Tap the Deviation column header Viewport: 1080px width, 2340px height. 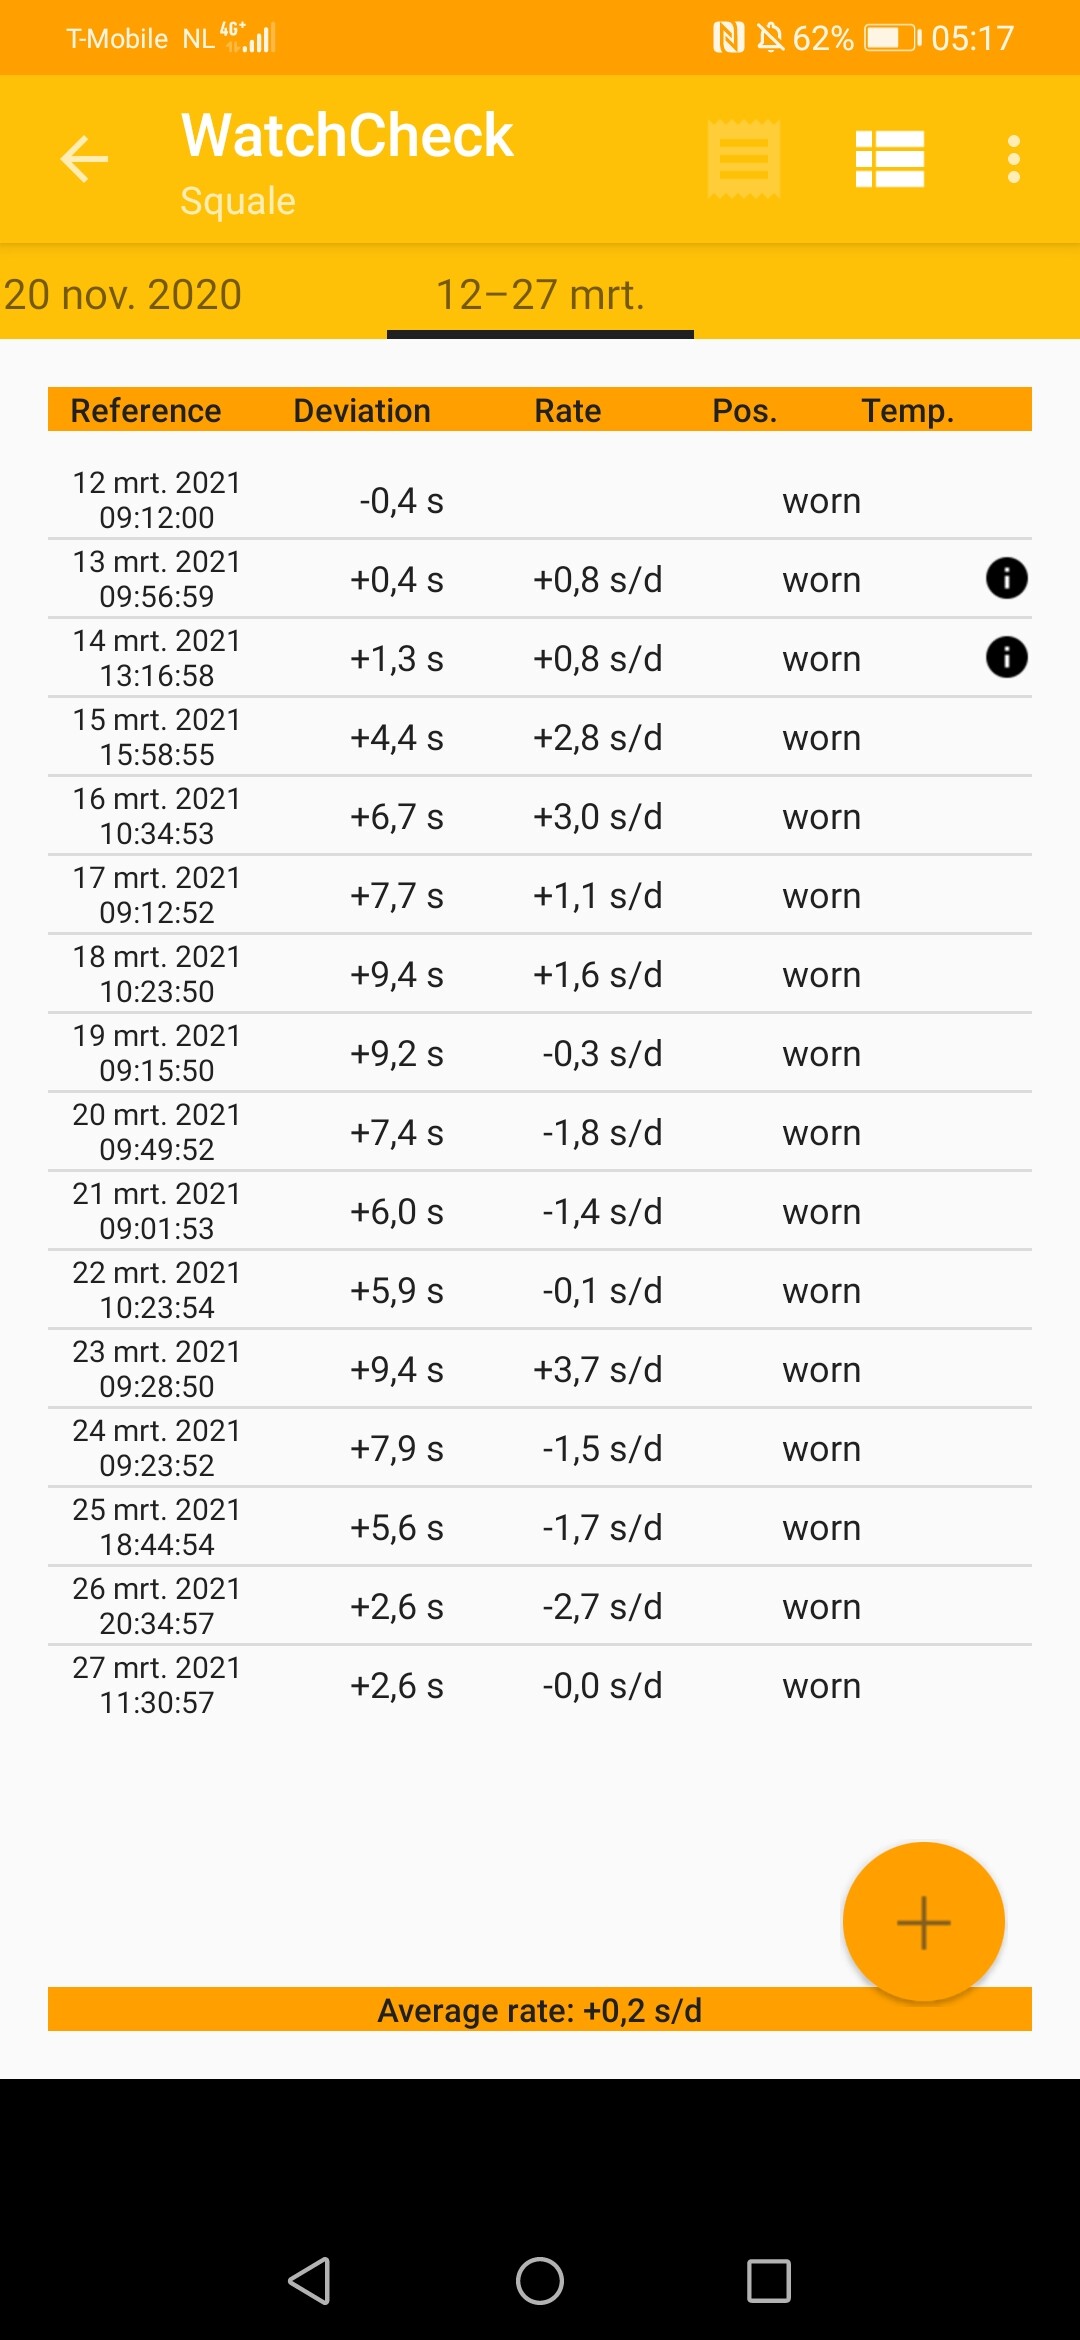(x=362, y=410)
